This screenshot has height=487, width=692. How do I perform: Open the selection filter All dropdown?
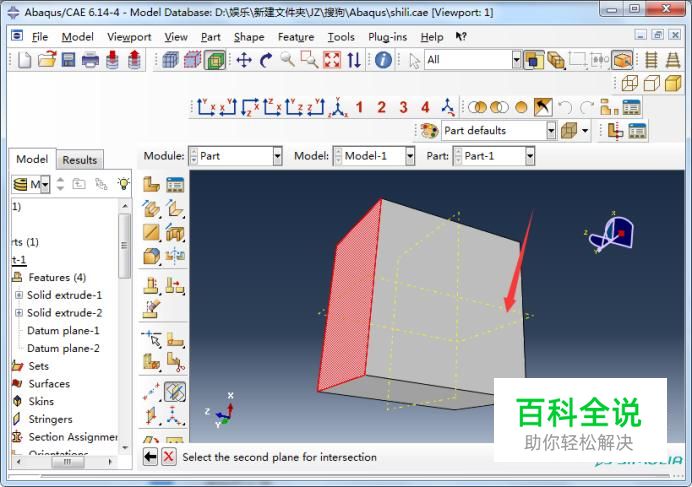tap(516, 60)
